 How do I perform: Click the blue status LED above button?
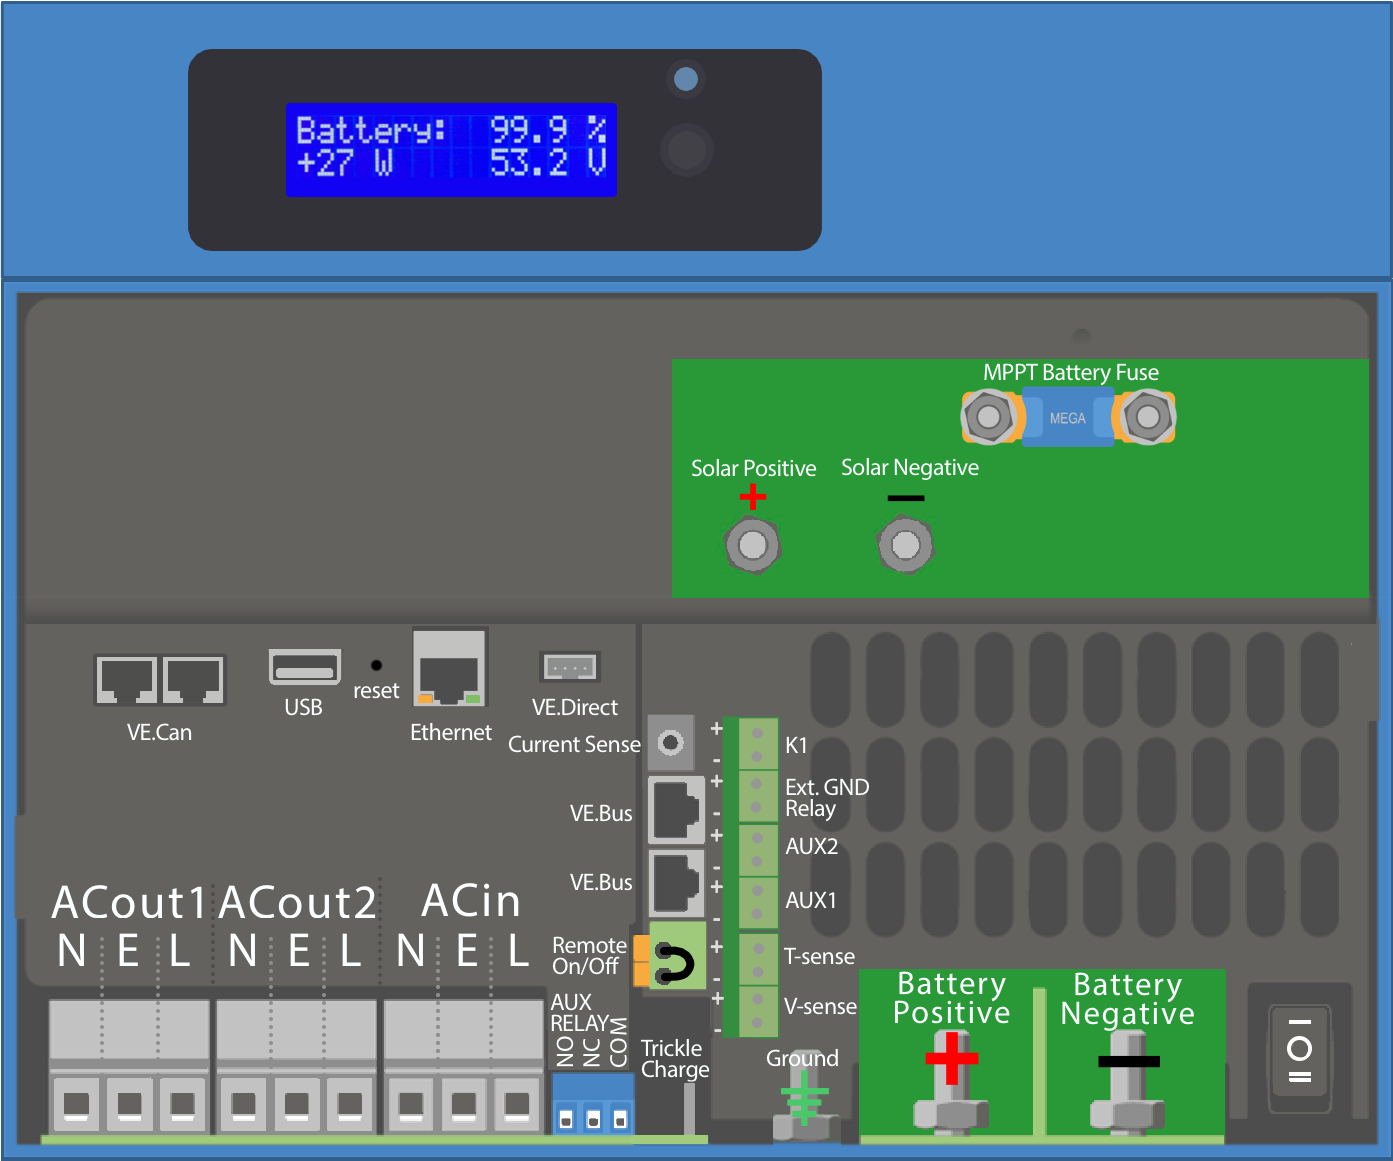coord(686,79)
